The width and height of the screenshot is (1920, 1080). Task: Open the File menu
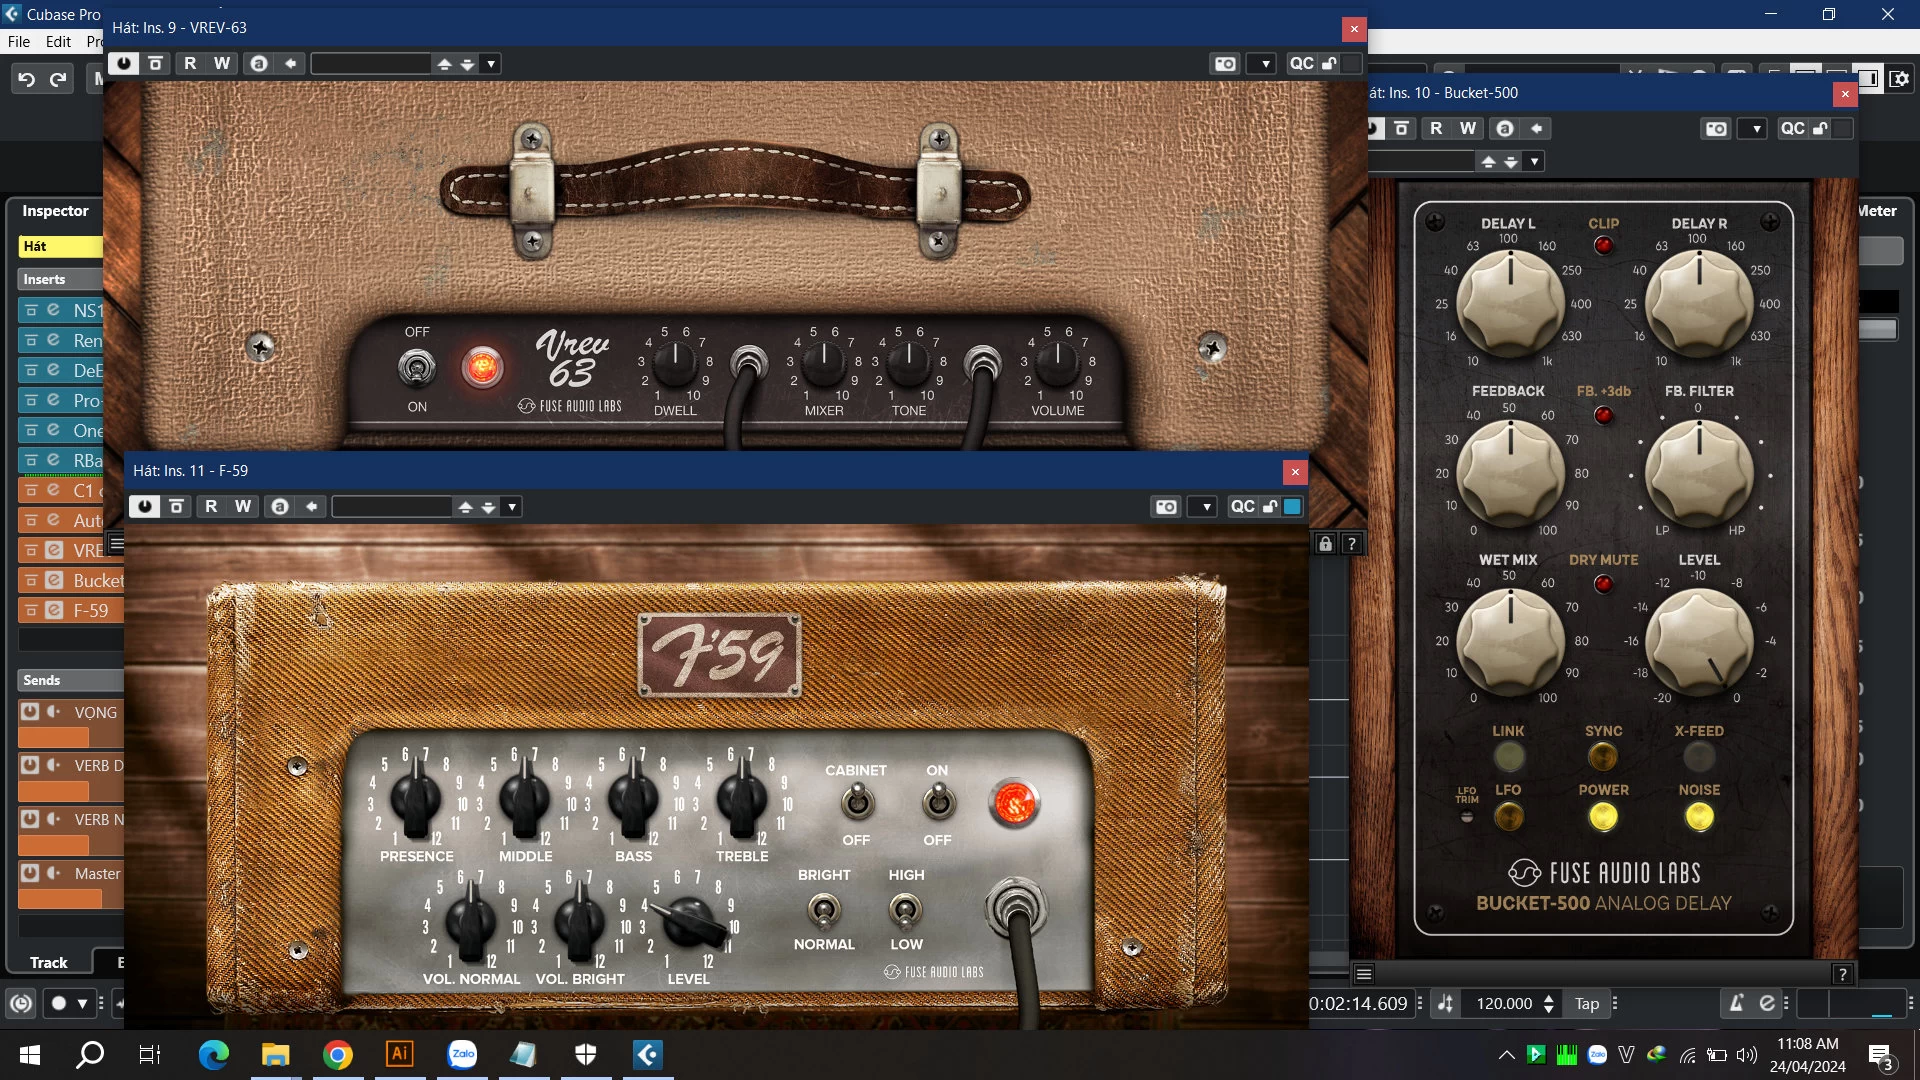[19, 42]
